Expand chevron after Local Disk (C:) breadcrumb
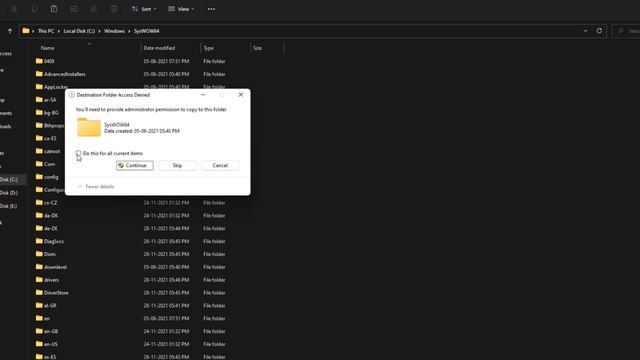640x360 pixels. [x=99, y=31]
